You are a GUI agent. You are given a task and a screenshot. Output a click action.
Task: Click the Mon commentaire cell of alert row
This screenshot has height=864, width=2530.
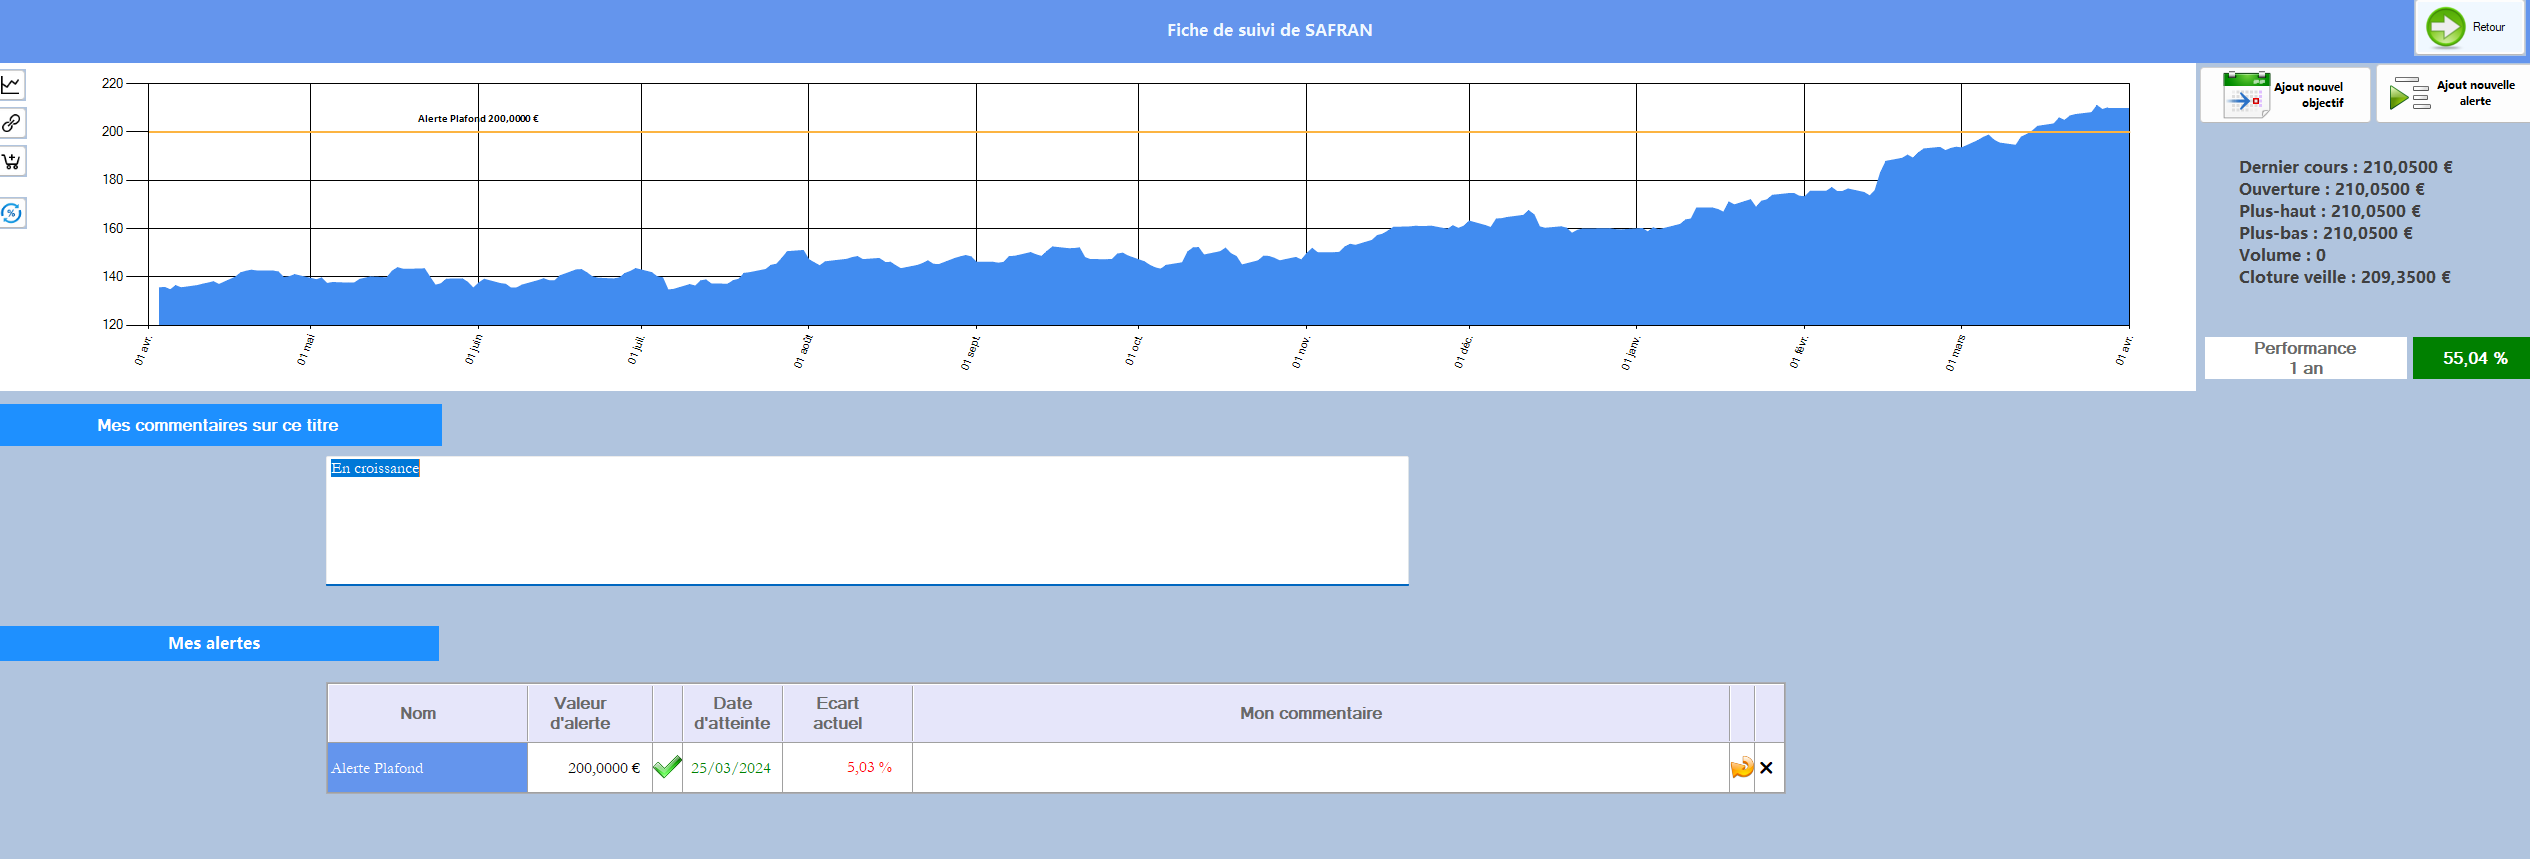pos(1320,768)
